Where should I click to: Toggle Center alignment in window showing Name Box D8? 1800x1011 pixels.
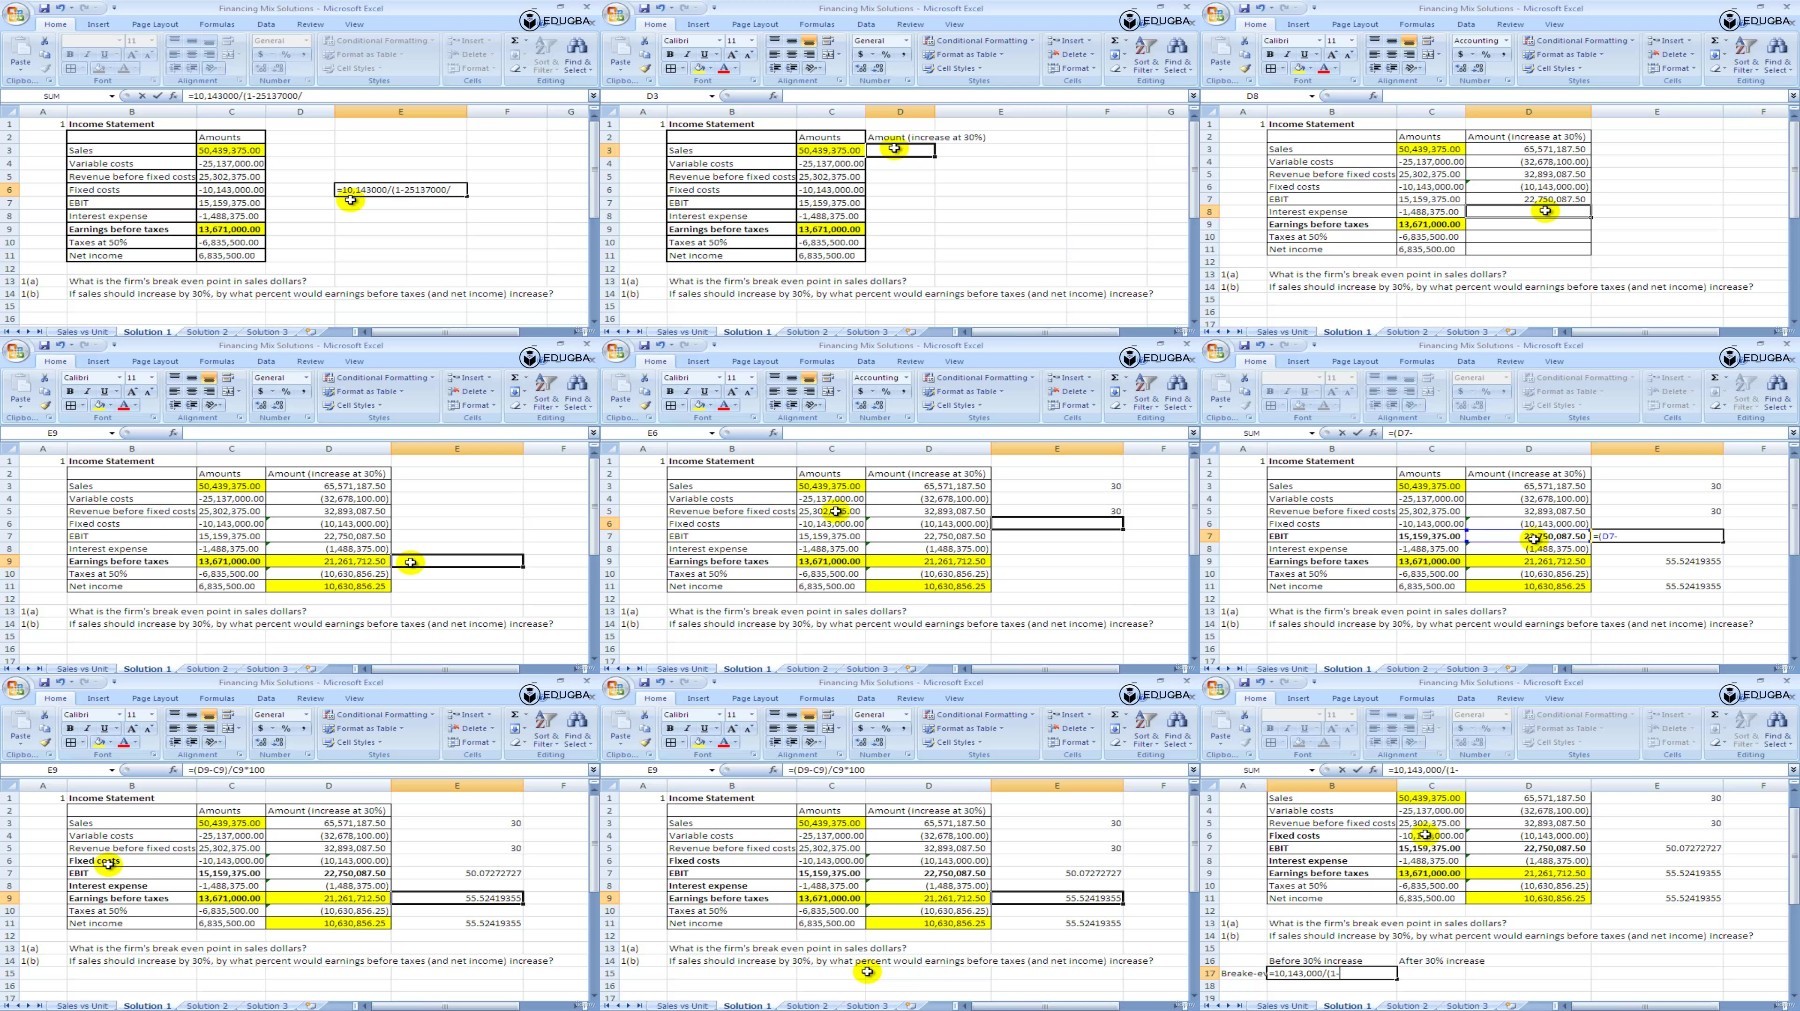click(1392, 55)
